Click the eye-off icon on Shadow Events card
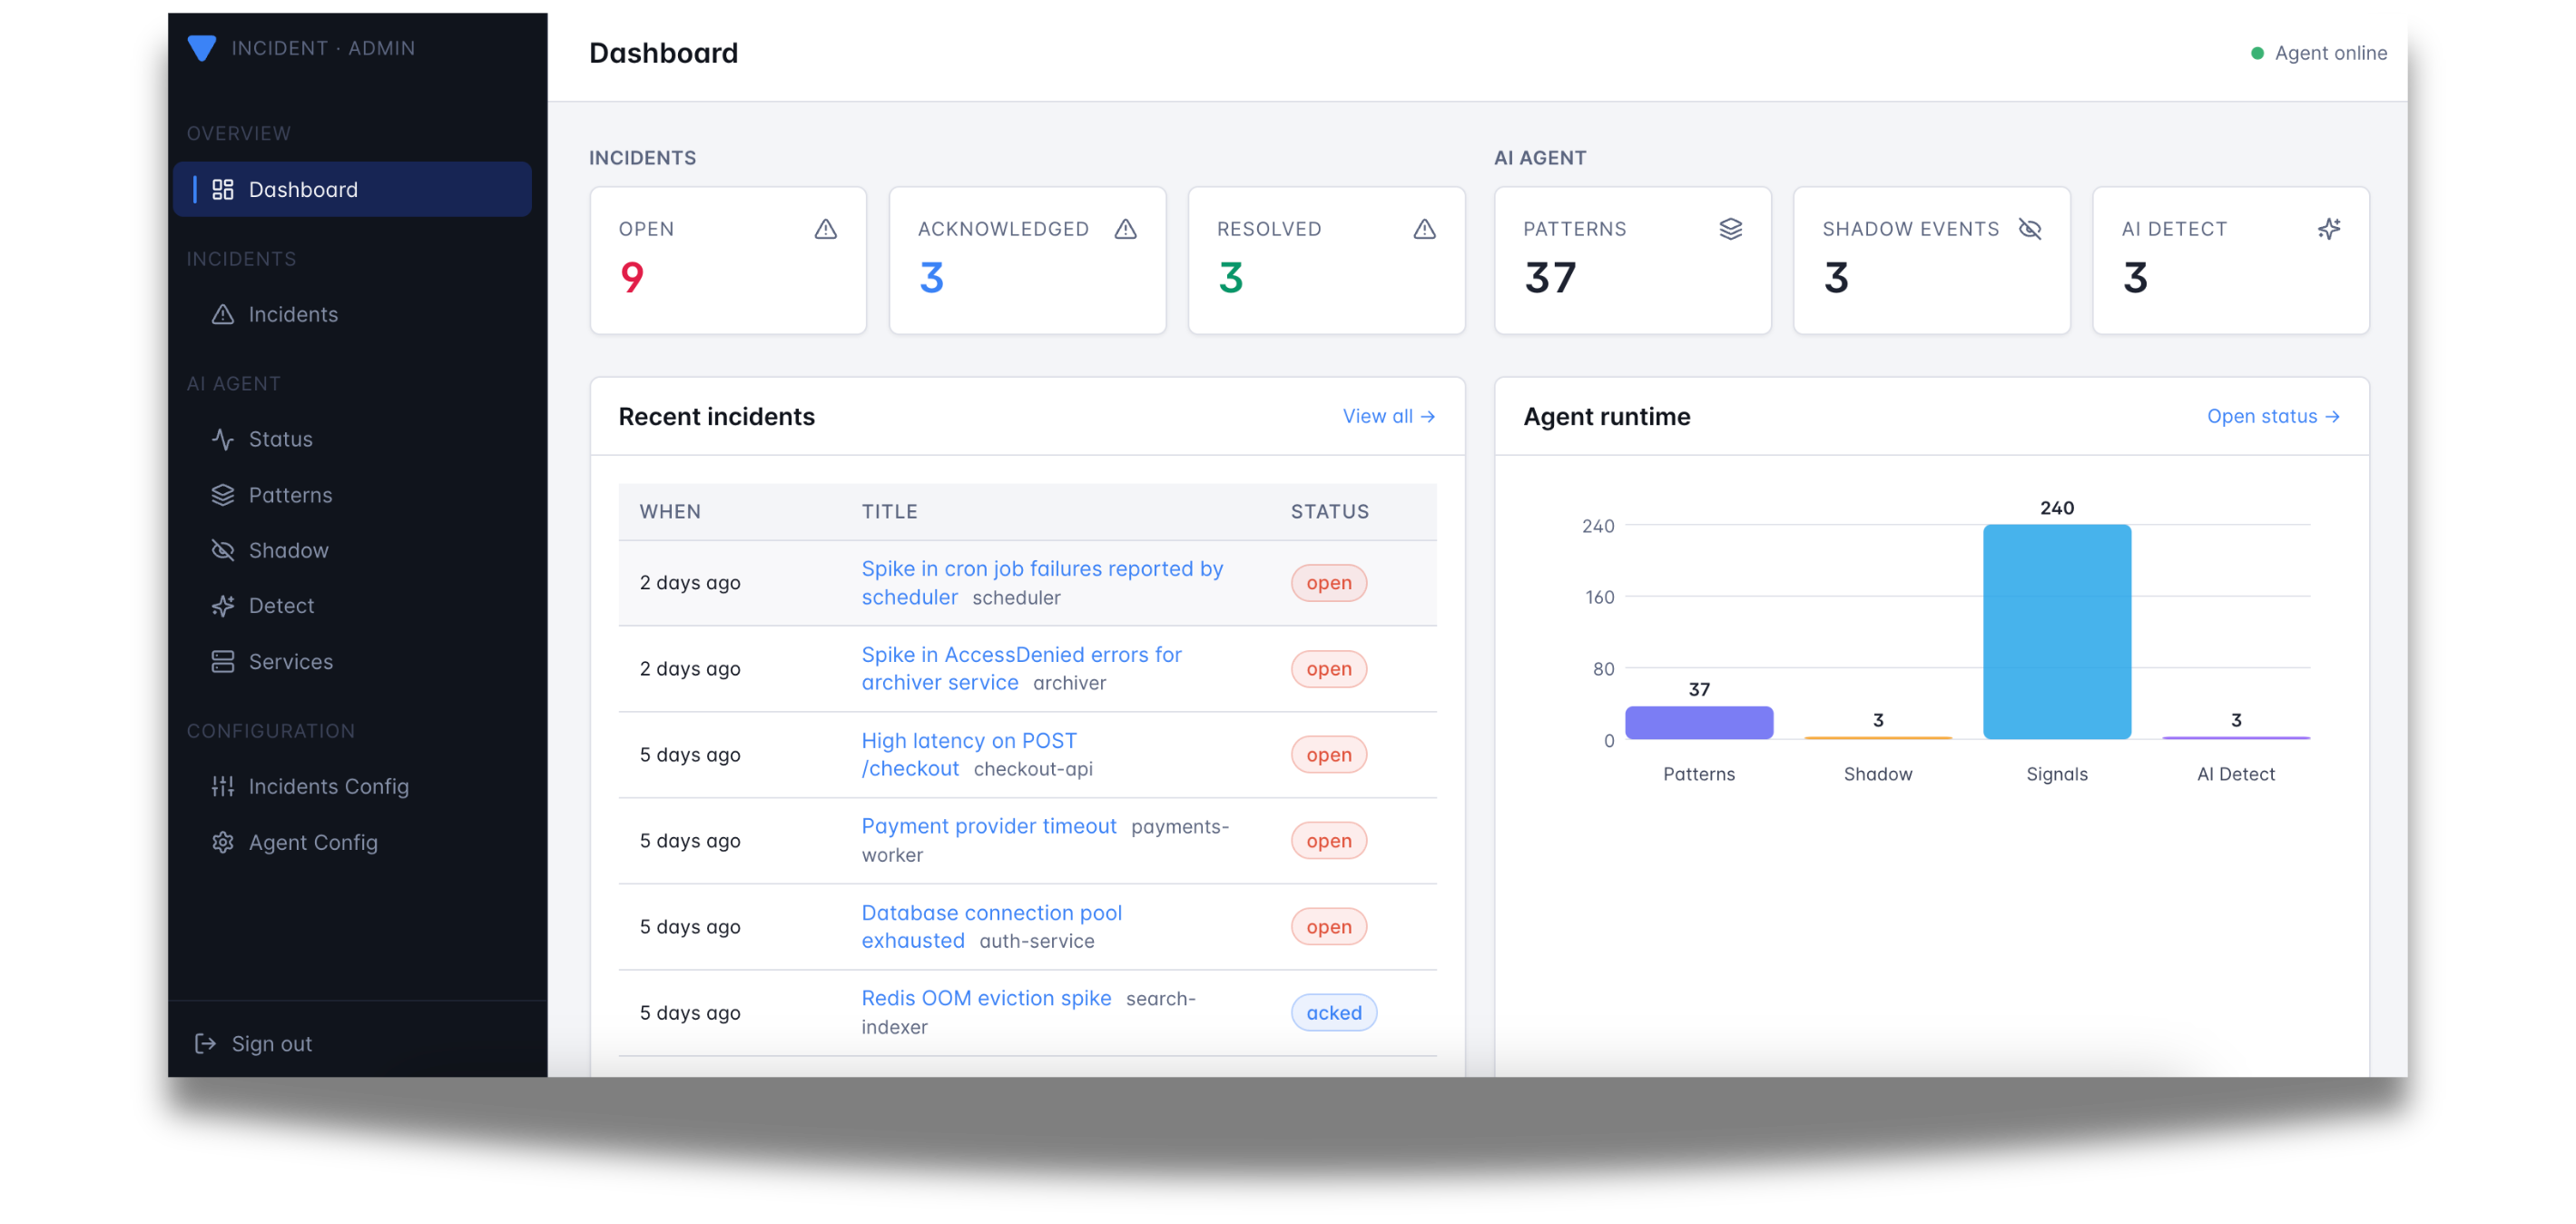2576x1224 pixels. [2029, 229]
